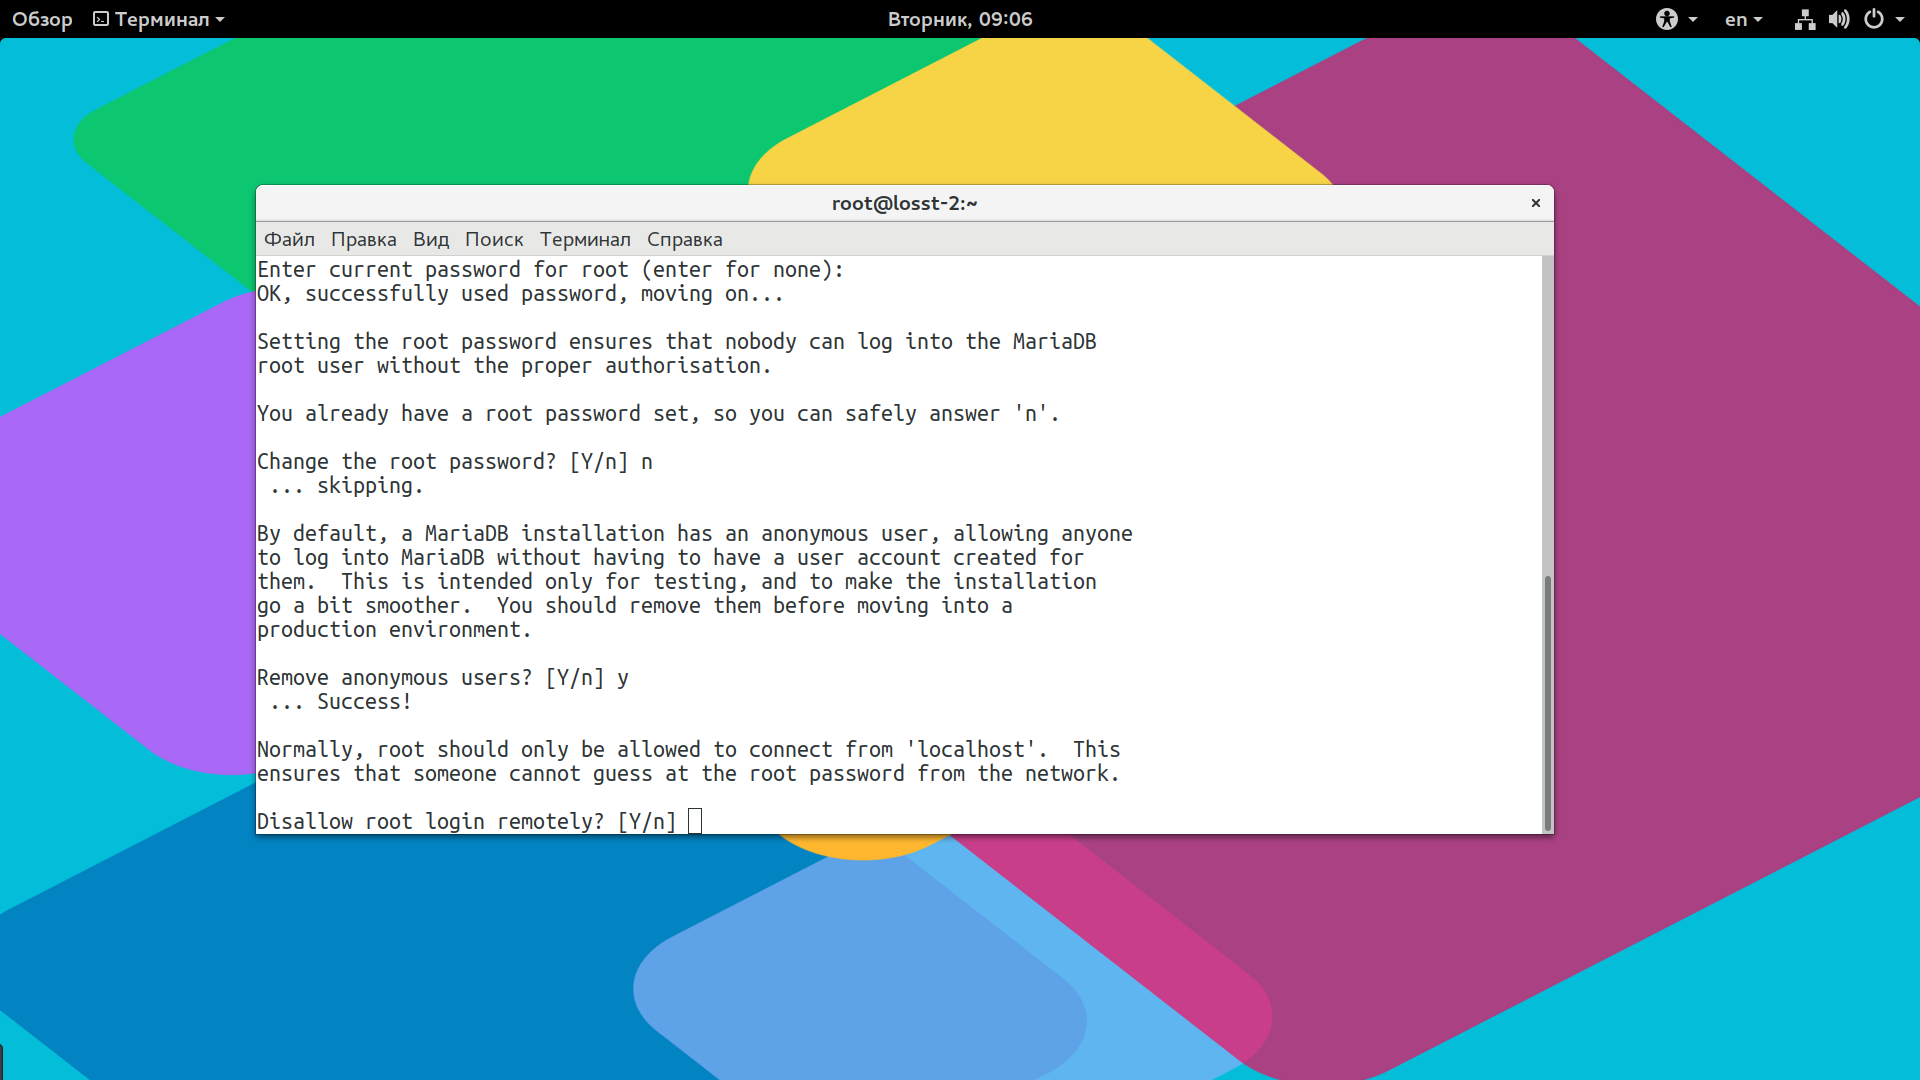Click the terminal title bar root@losst-2:~

point(904,203)
